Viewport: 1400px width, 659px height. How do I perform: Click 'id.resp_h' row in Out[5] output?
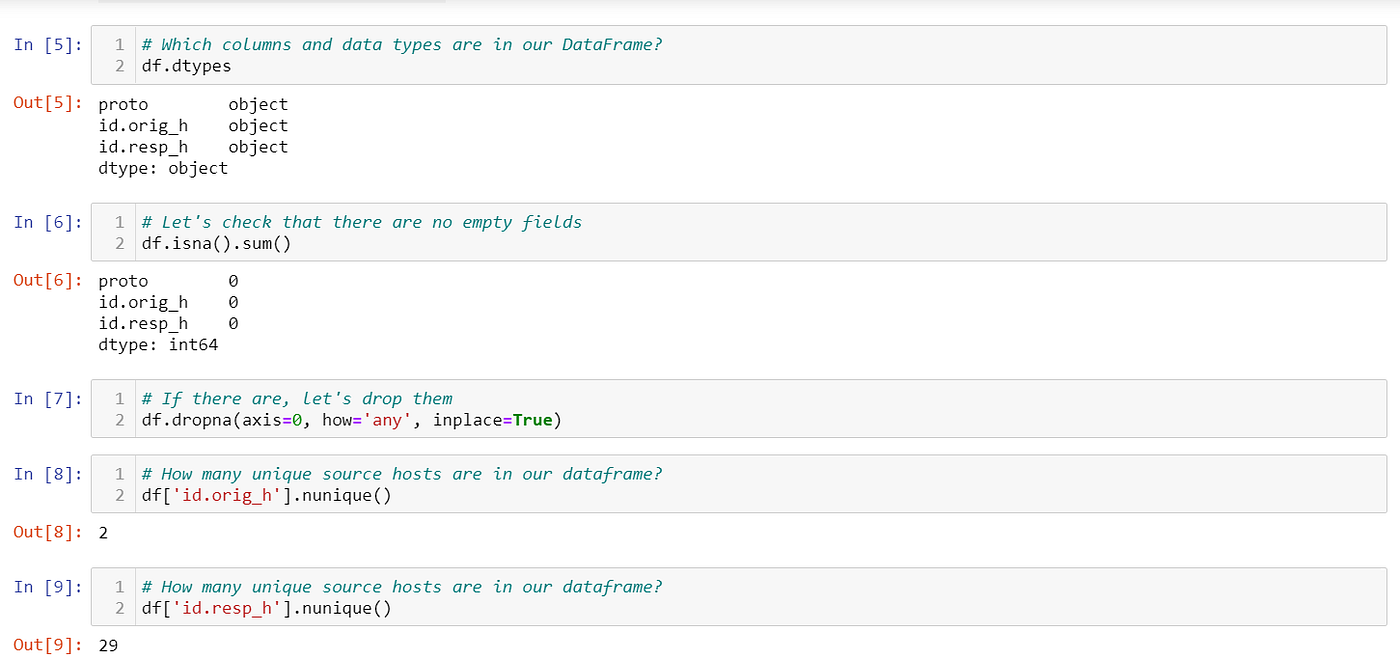[193, 147]
